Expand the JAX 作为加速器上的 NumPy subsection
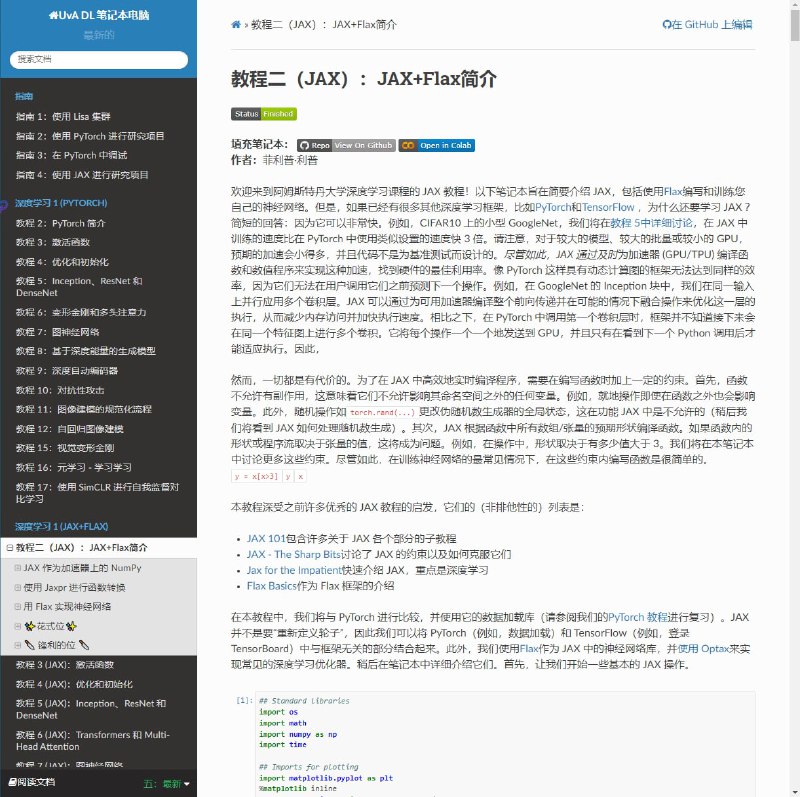This screenshot has height=797, width=800. pyautogui.click(x=17, y=568)
